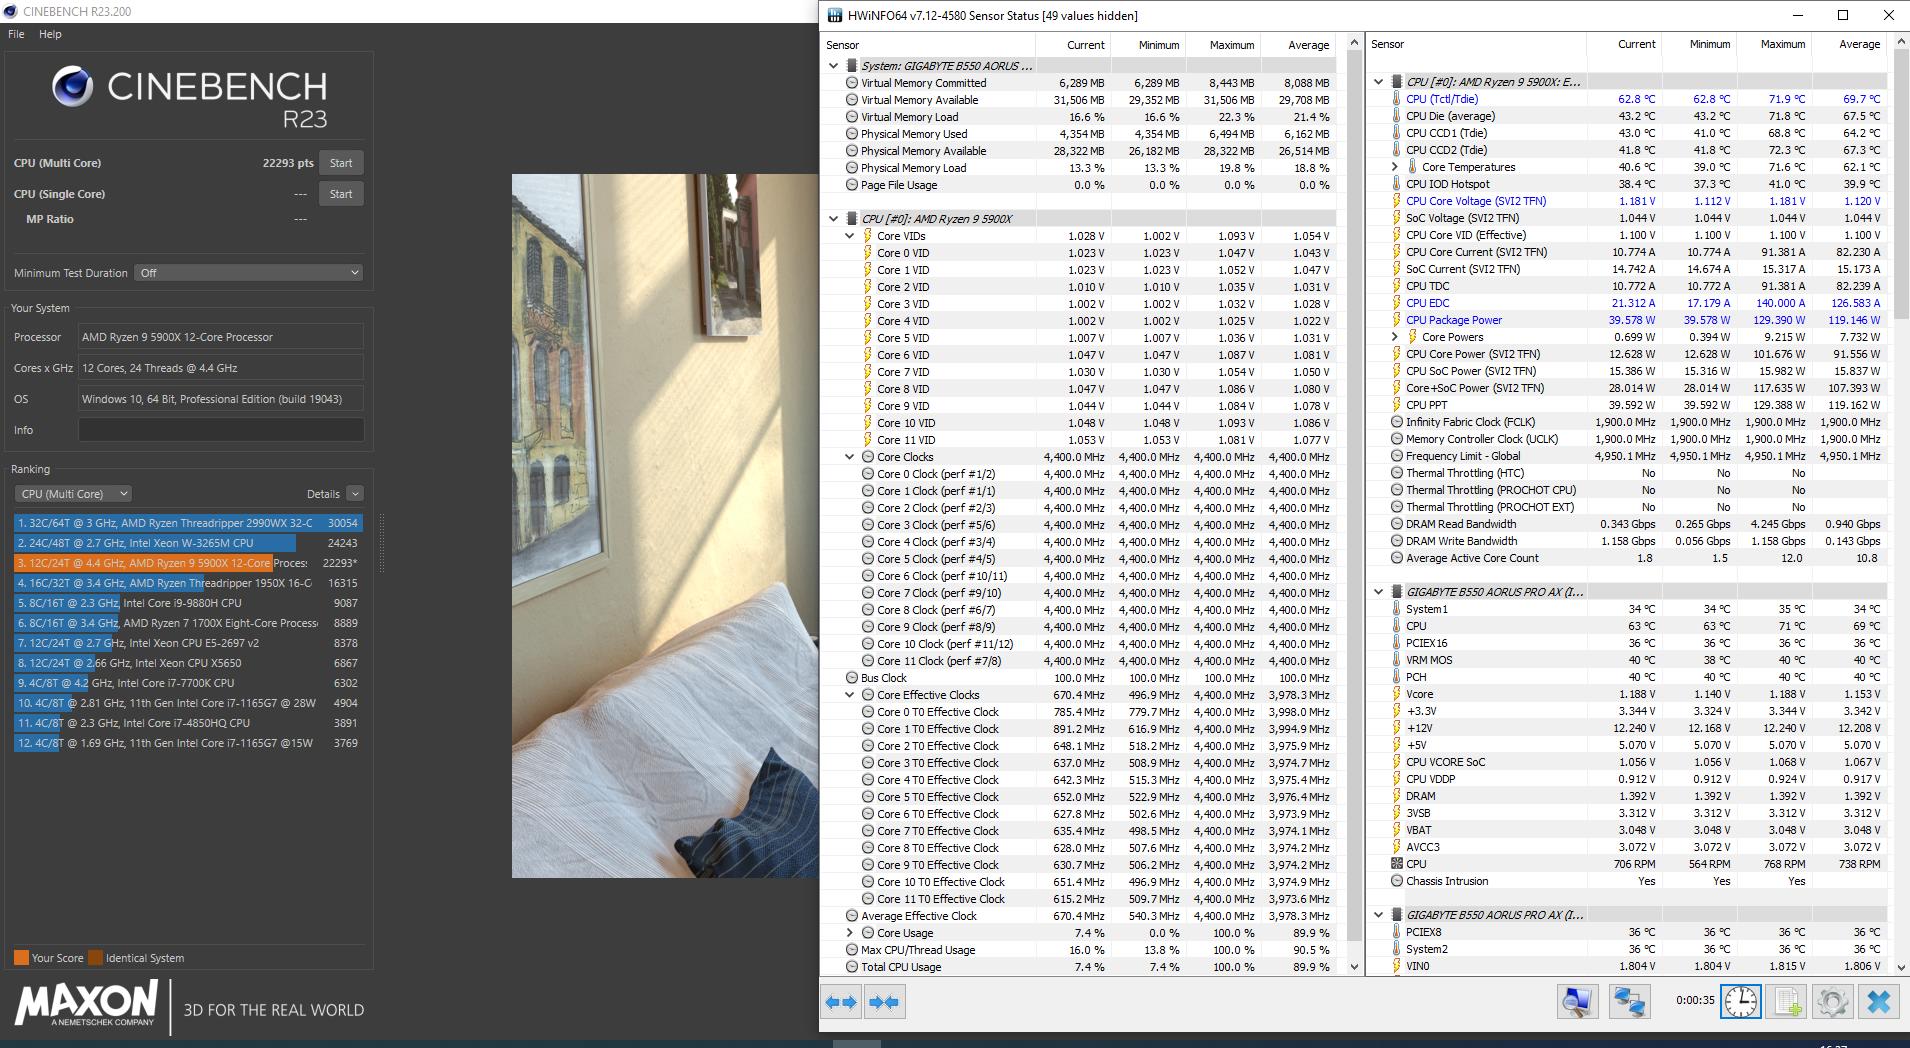Select the Core 11 T0 Effective Clock row
Image resolution: width=1910 pixels, height=1048 pixels.
click(x=1079, y=899)
